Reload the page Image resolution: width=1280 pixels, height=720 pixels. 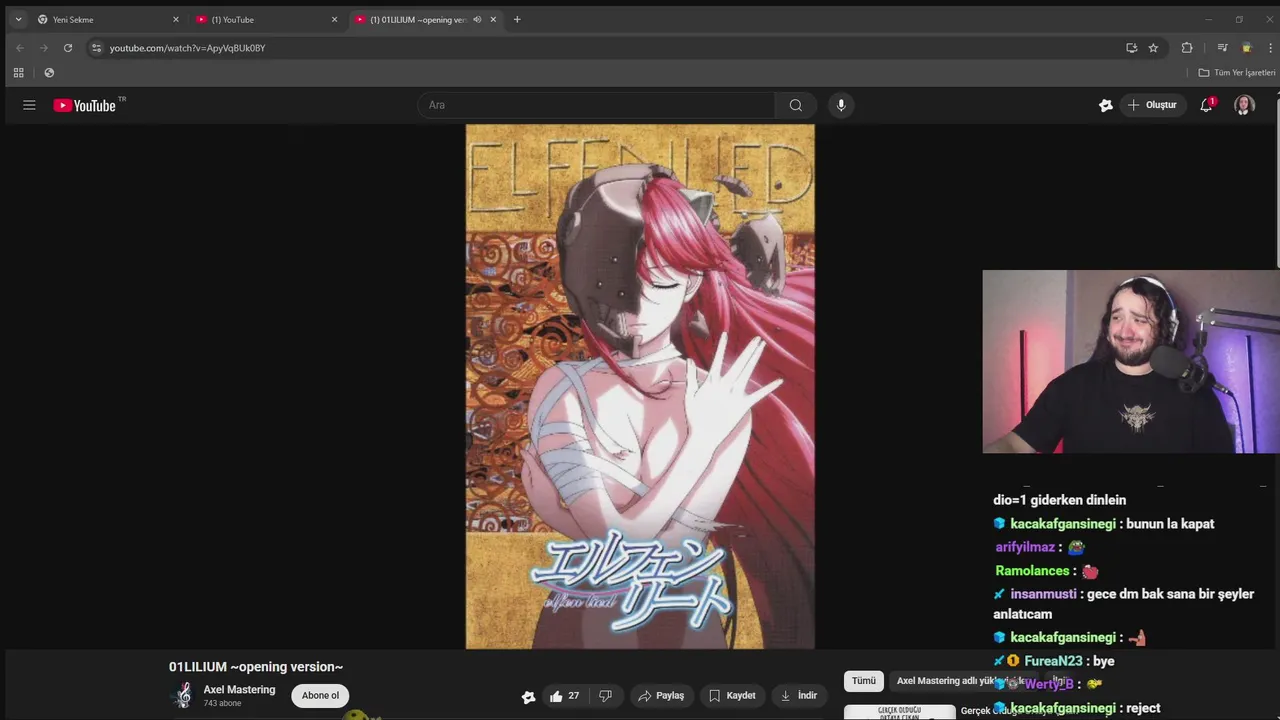68,48
